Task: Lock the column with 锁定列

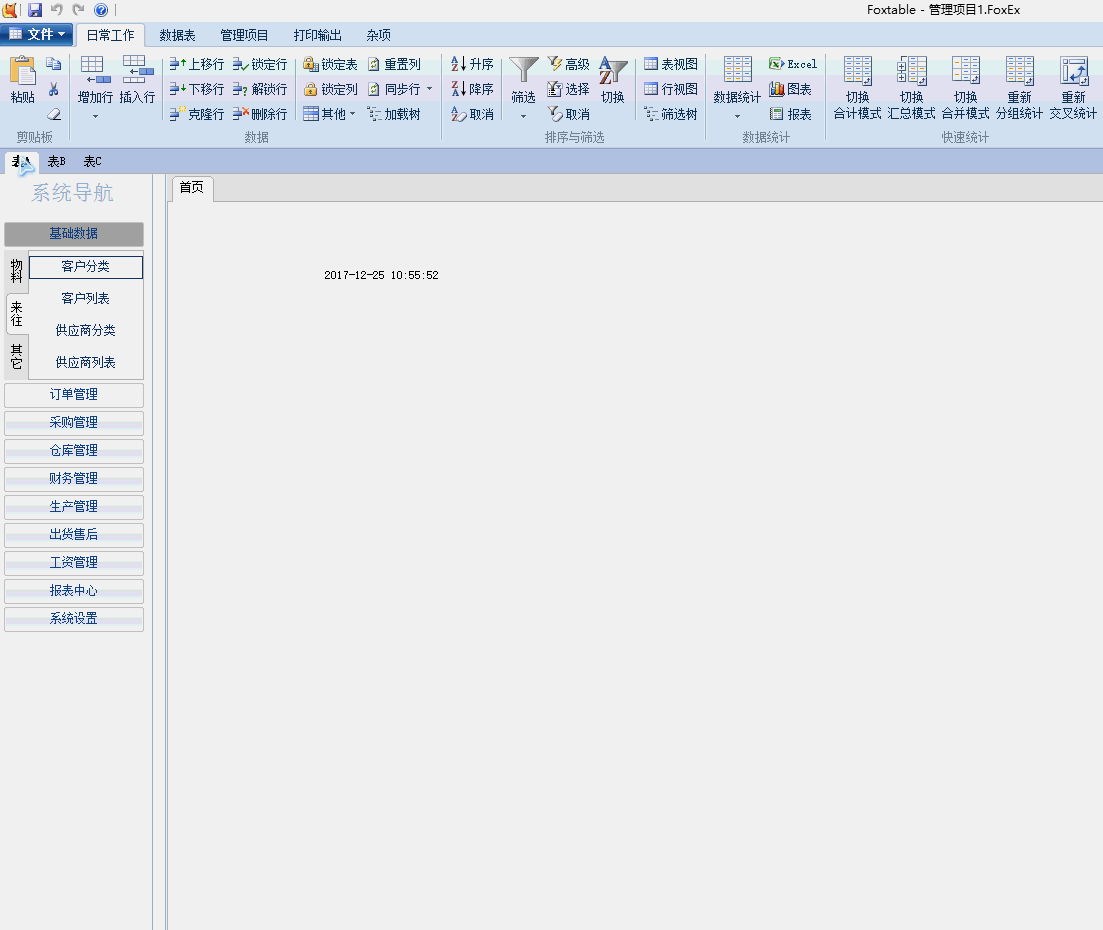Action: (x=331, y=89)
